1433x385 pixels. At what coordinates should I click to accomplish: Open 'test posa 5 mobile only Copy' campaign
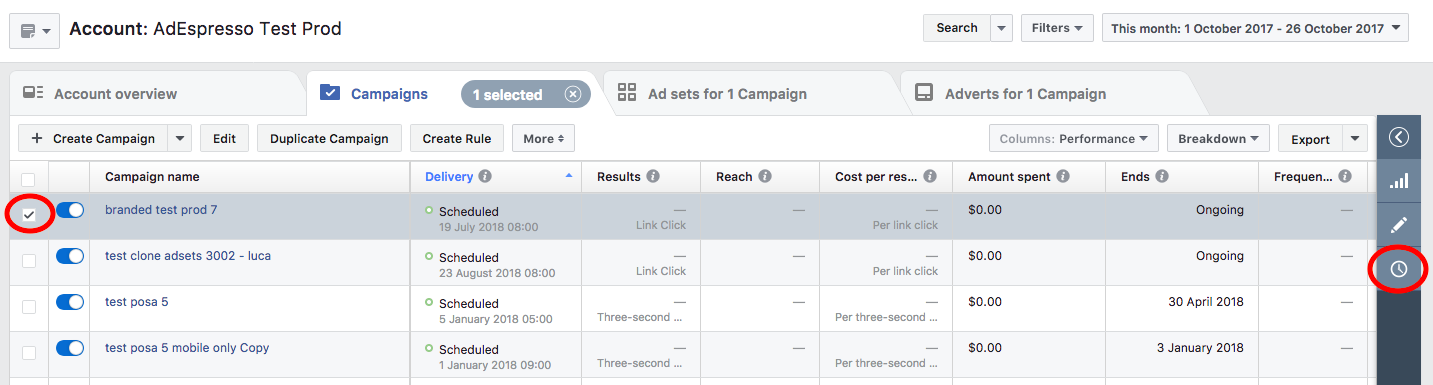187,348
